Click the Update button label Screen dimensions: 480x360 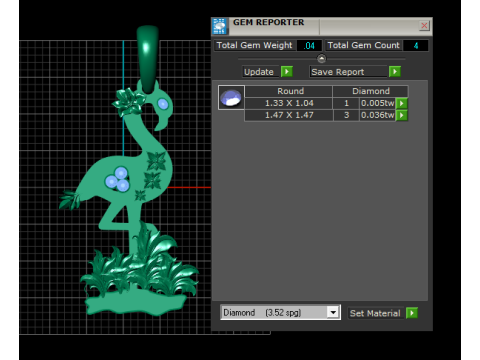pyautogui.click(x=260, y=72)
